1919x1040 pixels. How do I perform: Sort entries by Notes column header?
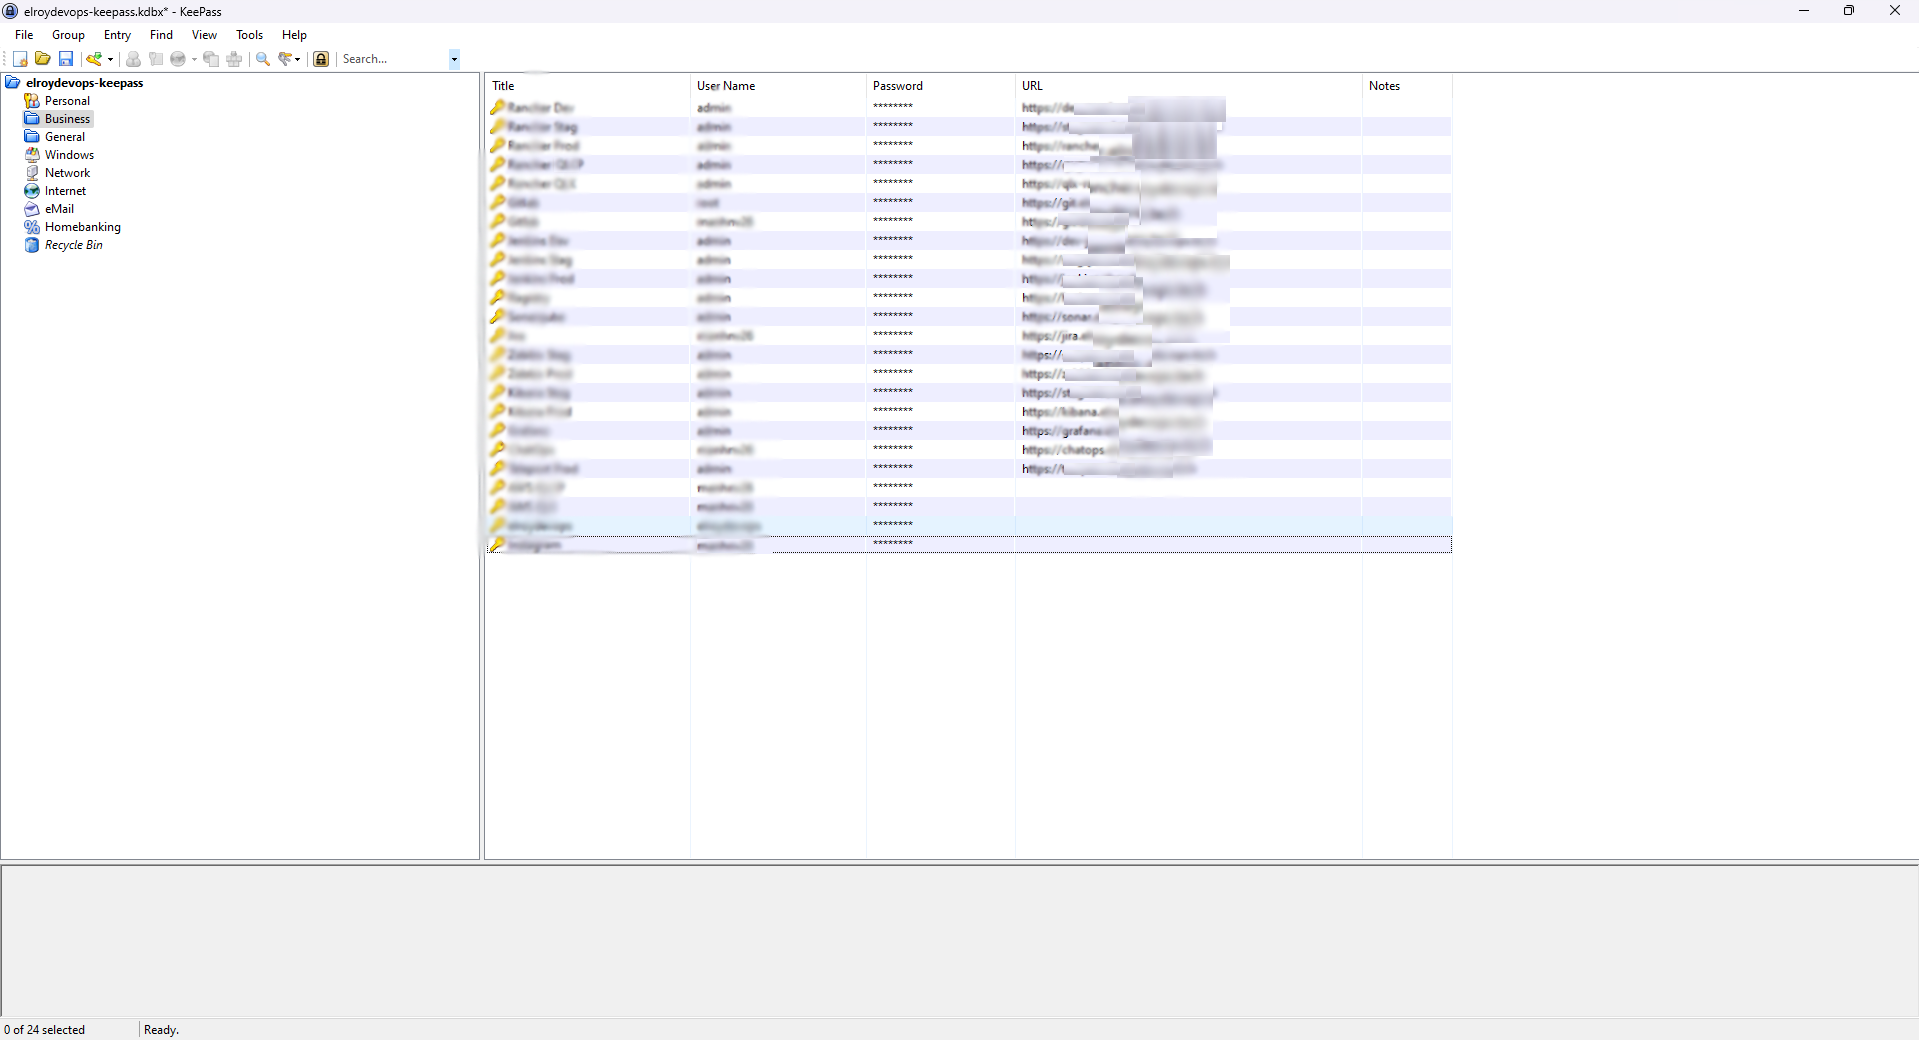pos(1407,86)
